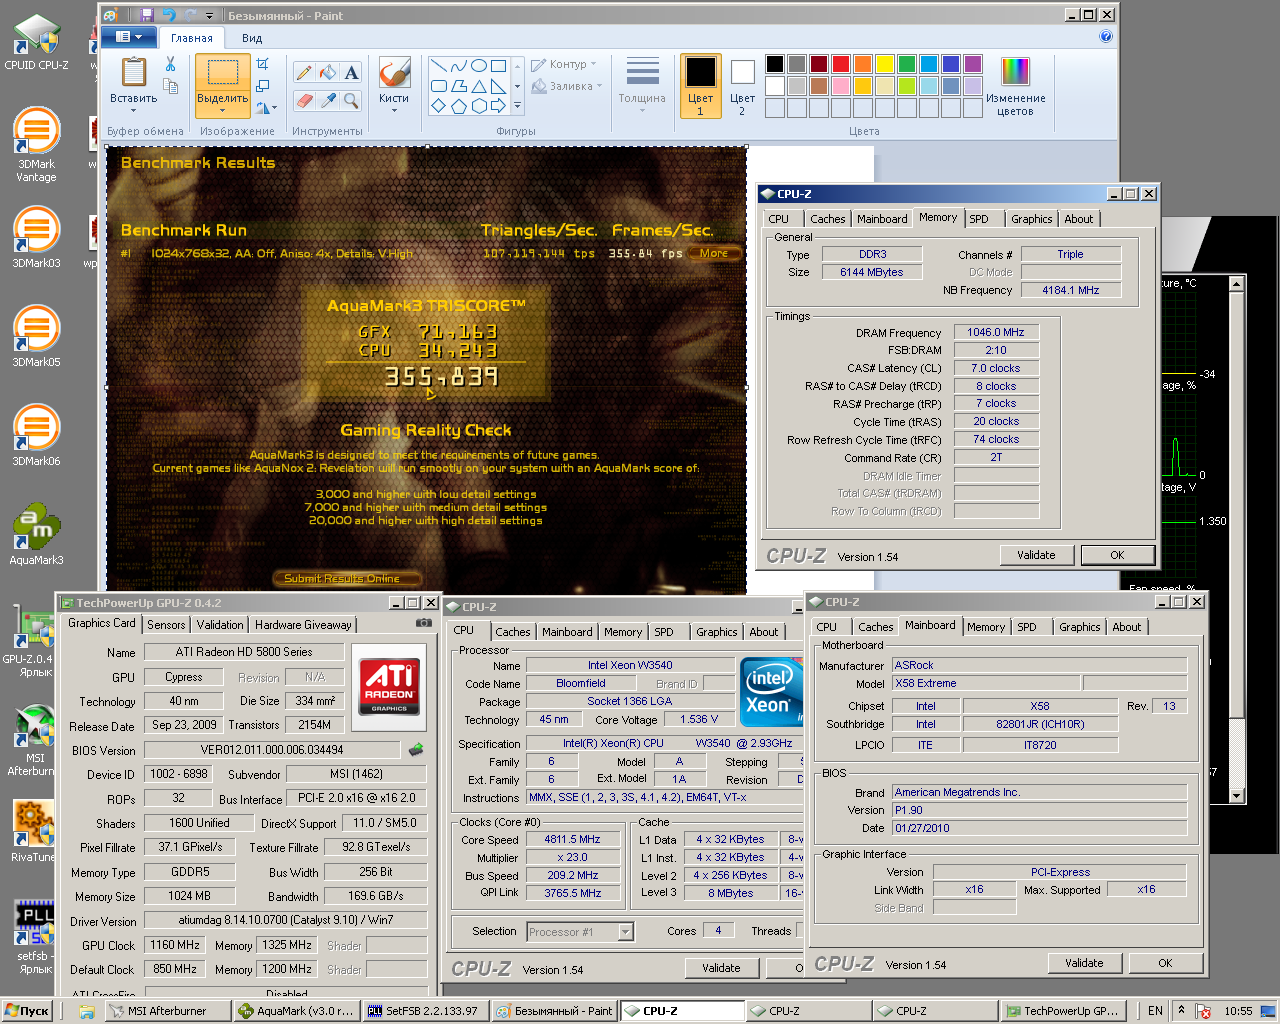The width and height of the screenshot is (1280, 1024).
Task: Click the Copy icon in Paint clipboard group
Action: coord(170,86)
